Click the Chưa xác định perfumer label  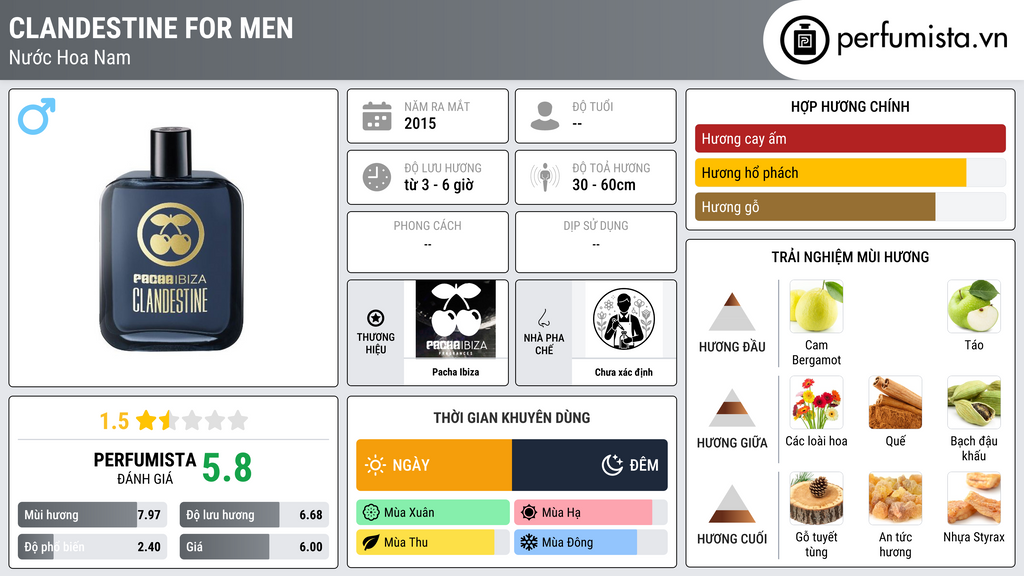tap(624, 372)
